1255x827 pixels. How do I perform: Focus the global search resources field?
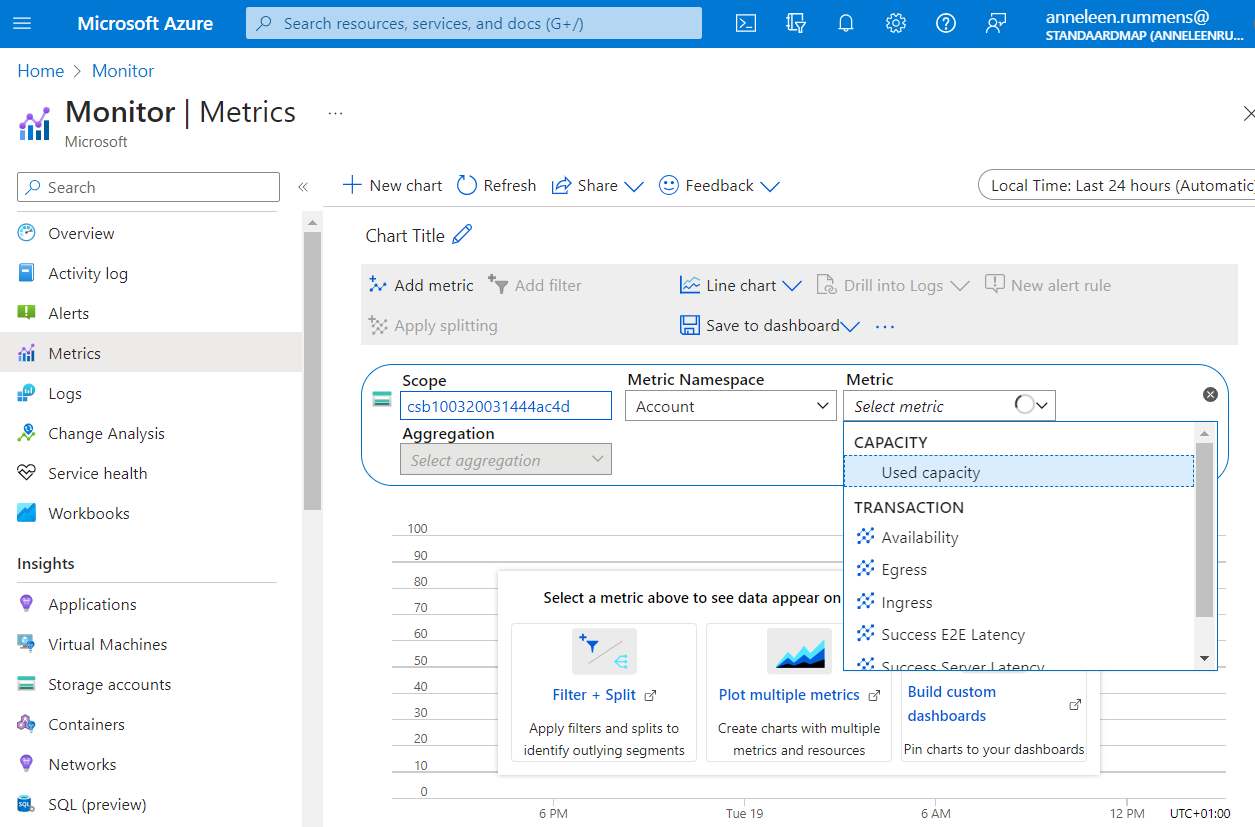[x=474, y=23]
